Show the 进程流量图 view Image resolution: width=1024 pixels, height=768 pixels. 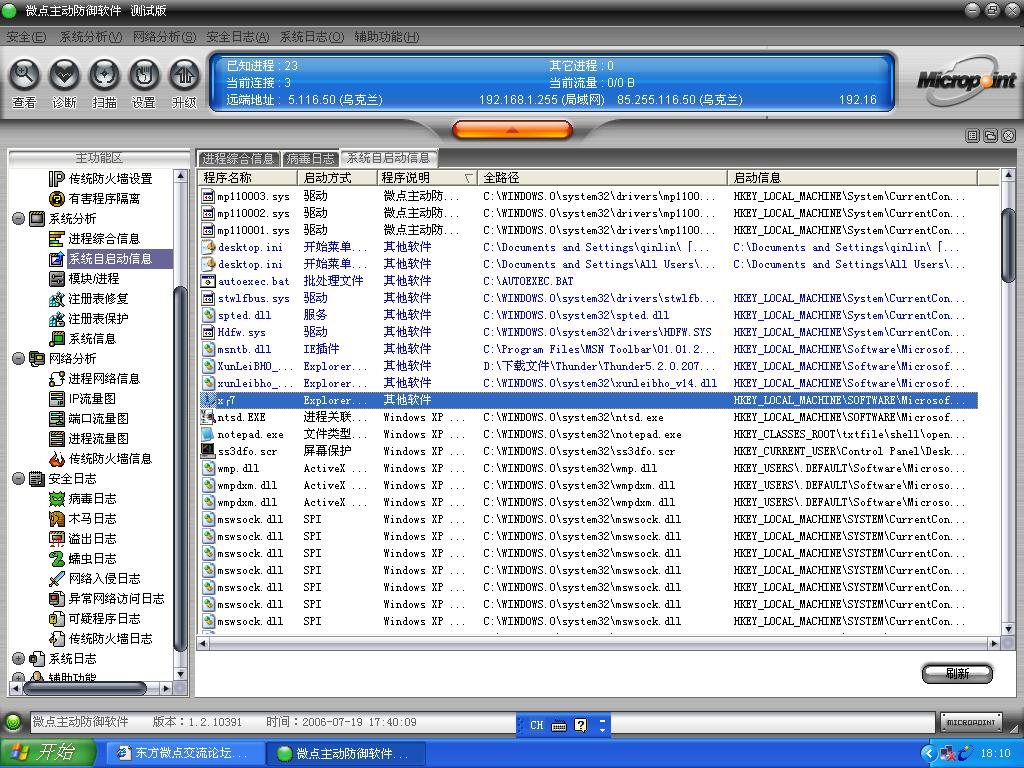tap(98, 439)
